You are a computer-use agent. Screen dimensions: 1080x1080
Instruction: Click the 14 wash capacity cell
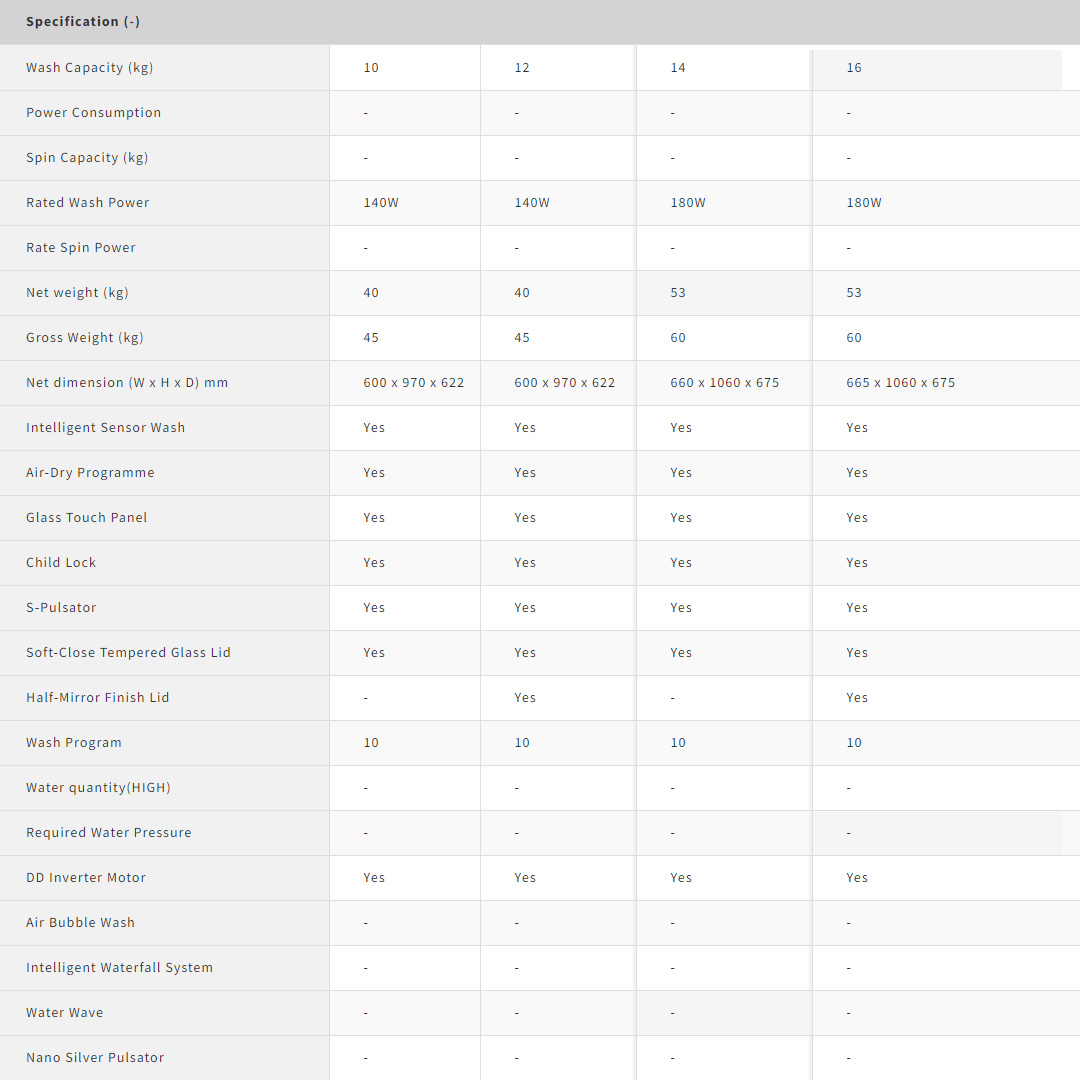tap(678, 68)
